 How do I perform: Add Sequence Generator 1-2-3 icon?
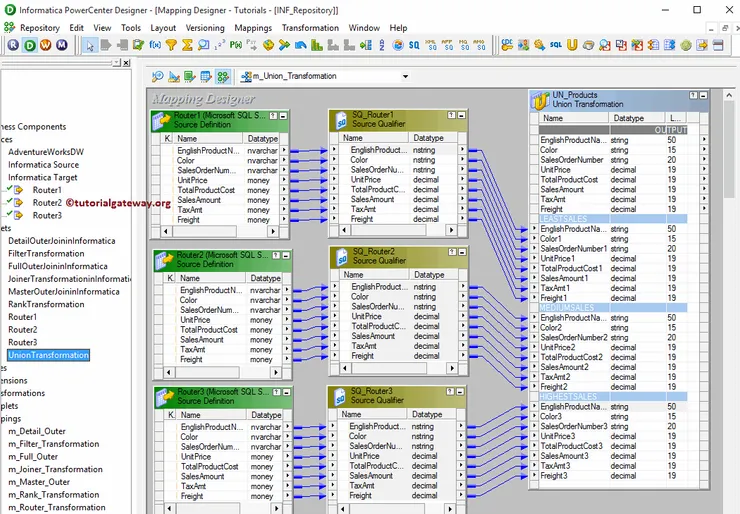coord(219,45)
